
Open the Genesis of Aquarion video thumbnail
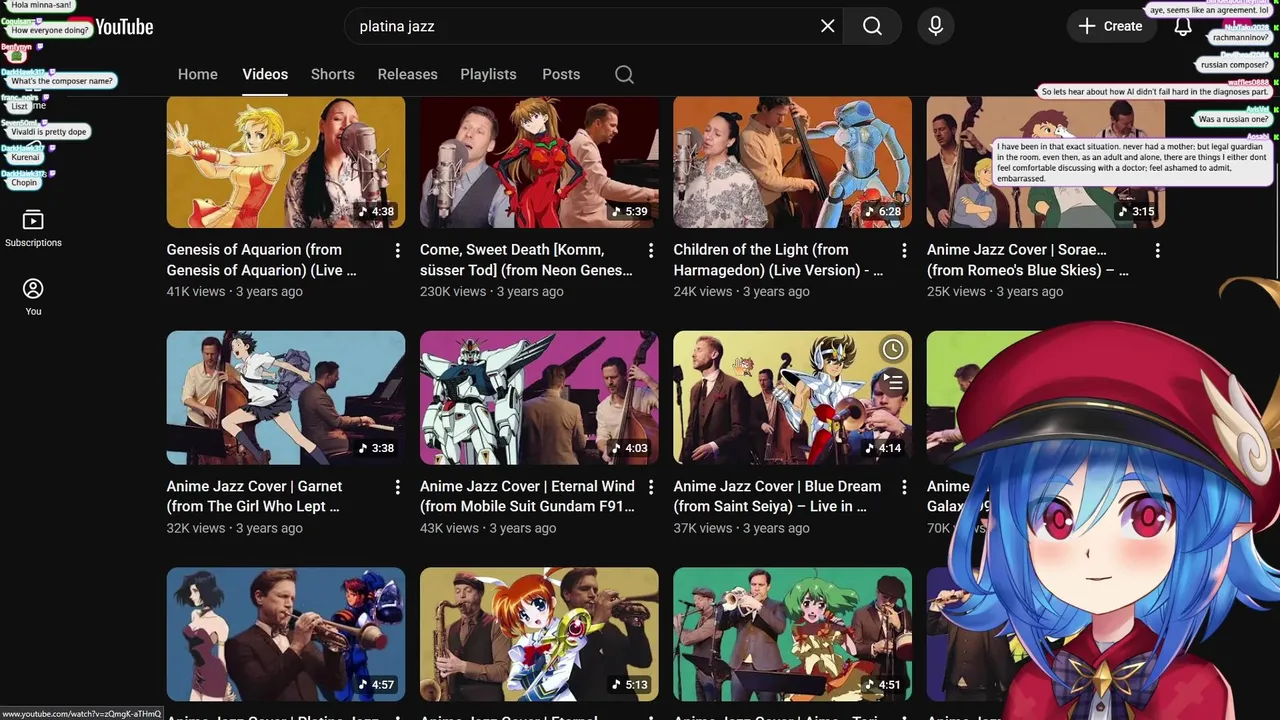(286, 162)
